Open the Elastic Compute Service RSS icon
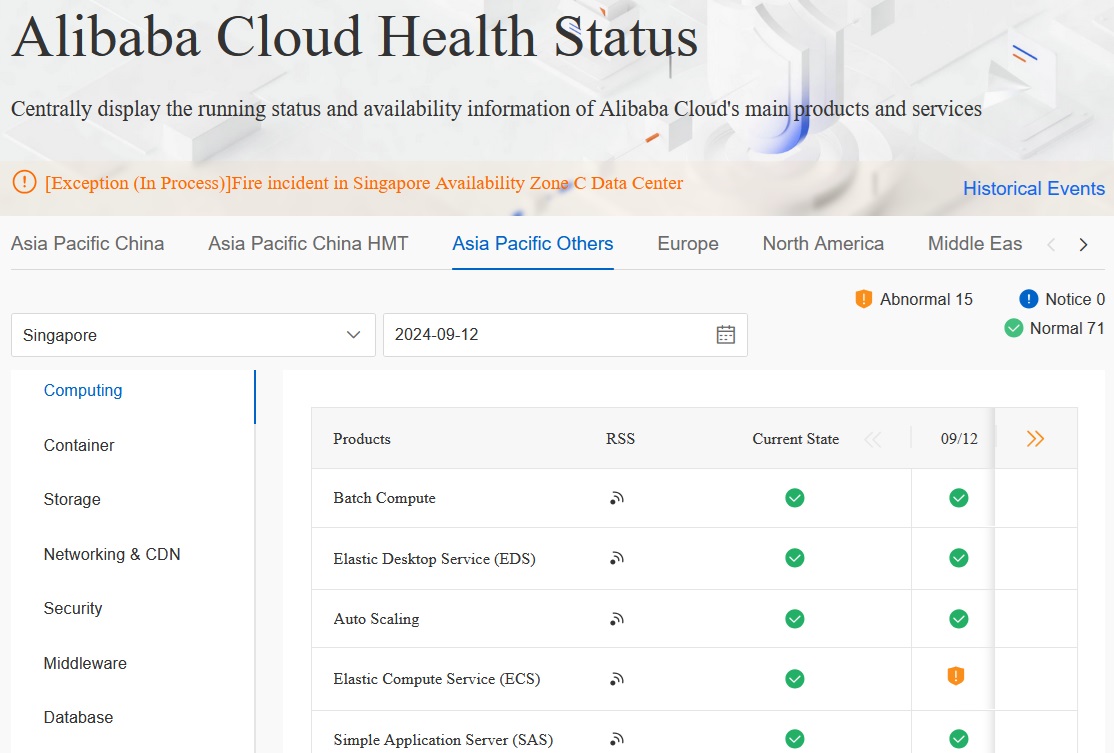Screen dimensions: 1114x753 point(617,679)
